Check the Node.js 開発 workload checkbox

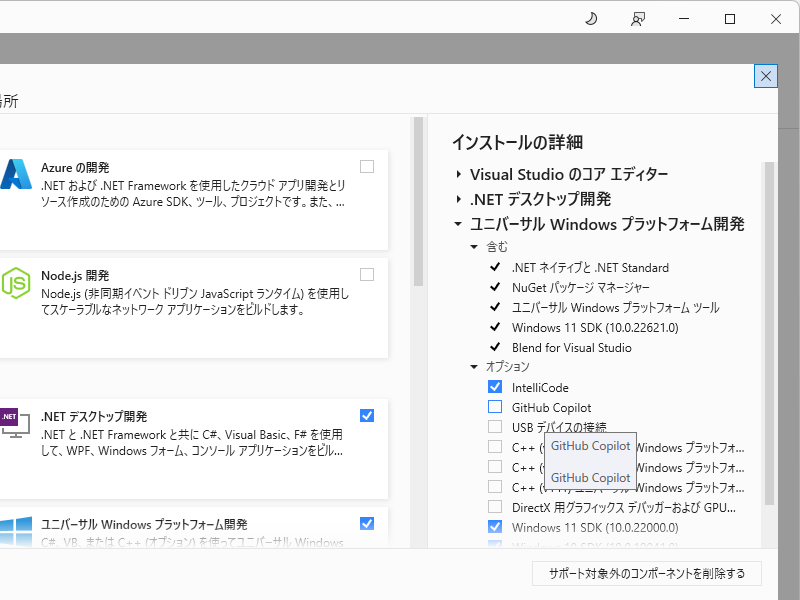(x=367, y=275)
